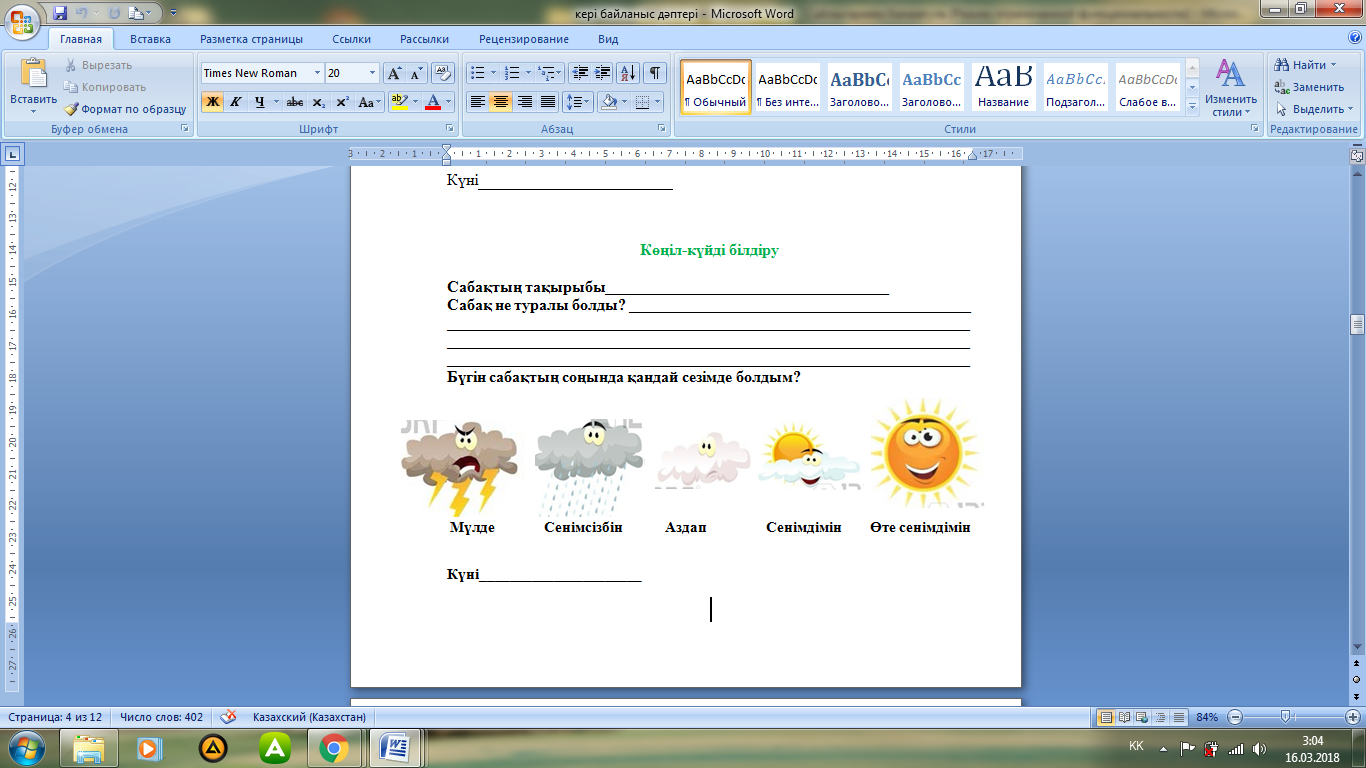Open the Рецензирование tab
Viewport: 1366px width, 768px height.
pos(524,39)
